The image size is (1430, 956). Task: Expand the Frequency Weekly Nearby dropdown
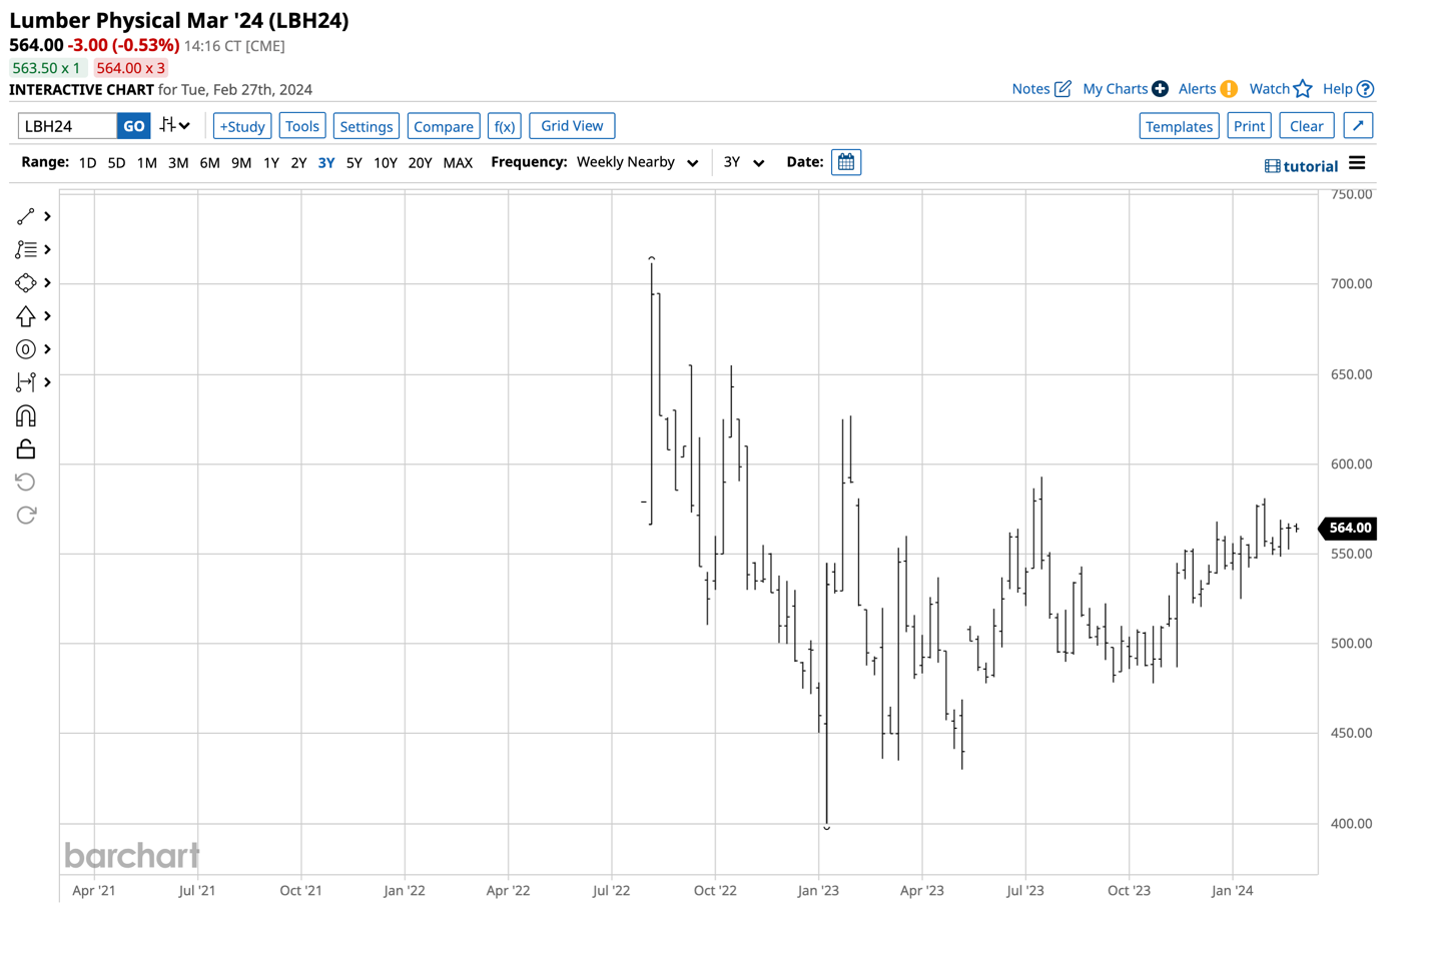[x=637, y=162]
